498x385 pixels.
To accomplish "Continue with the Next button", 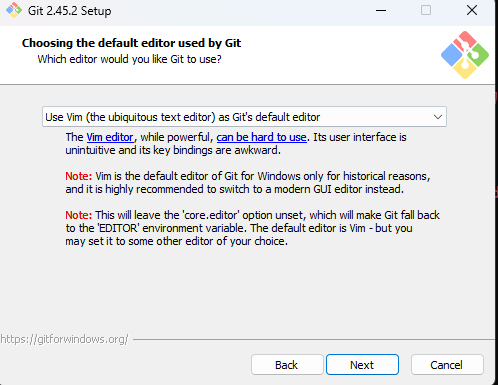I will [x=362, y=365].
